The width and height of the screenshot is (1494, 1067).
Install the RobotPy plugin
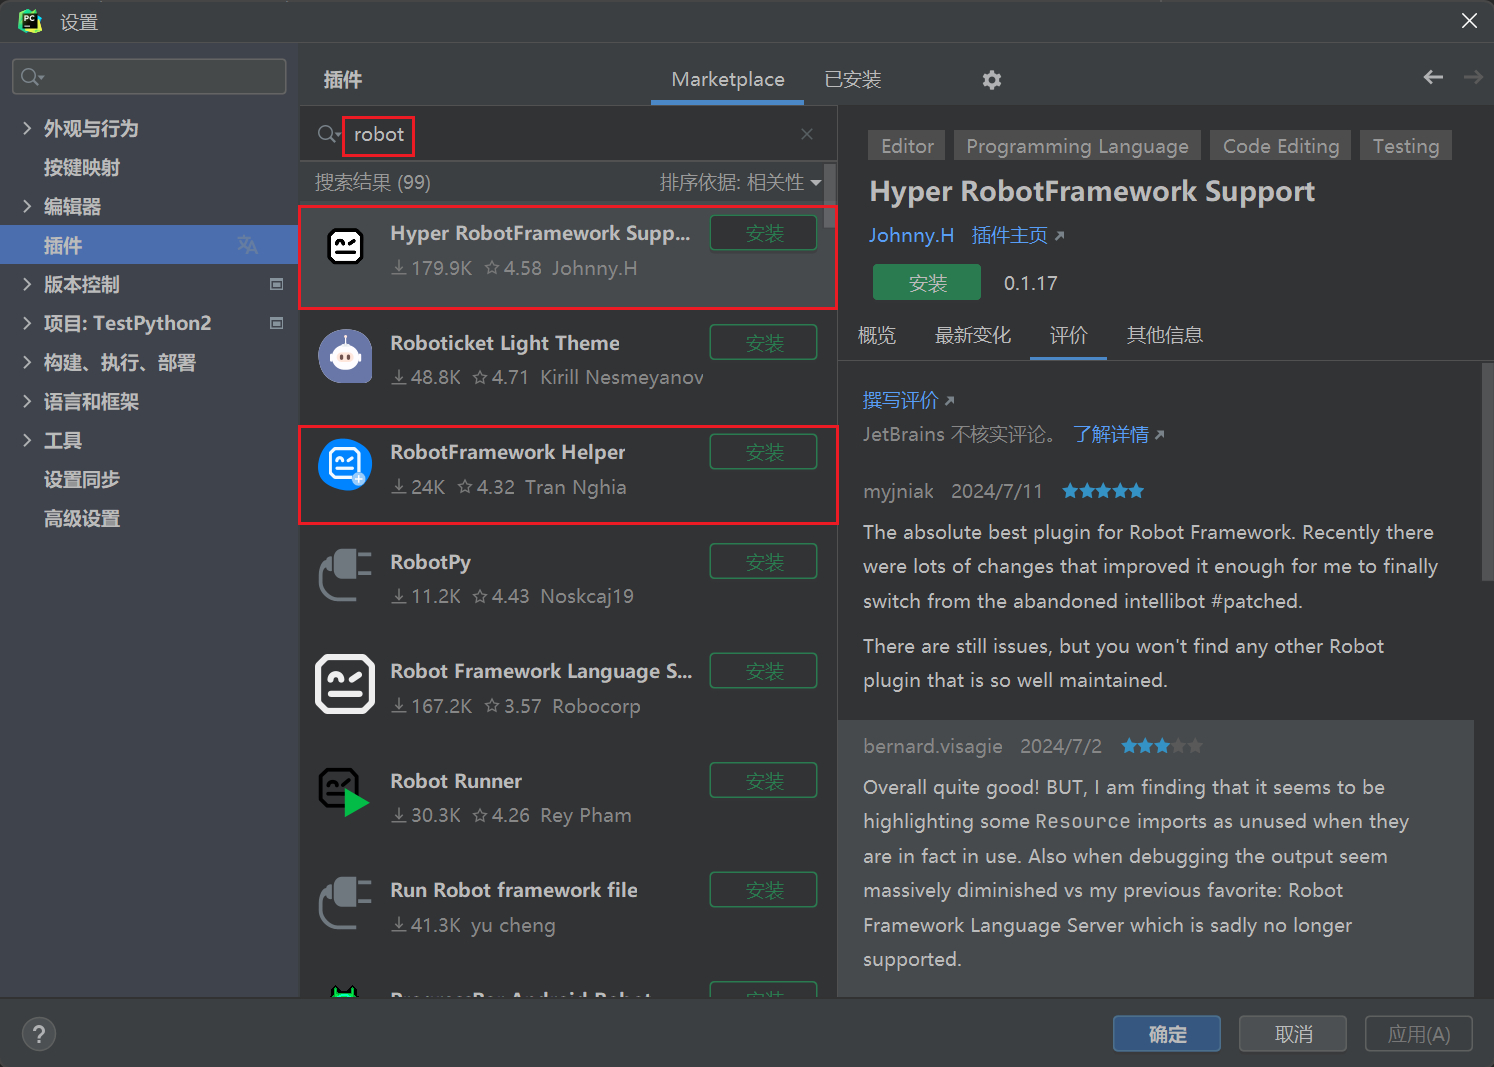point(764,562)
